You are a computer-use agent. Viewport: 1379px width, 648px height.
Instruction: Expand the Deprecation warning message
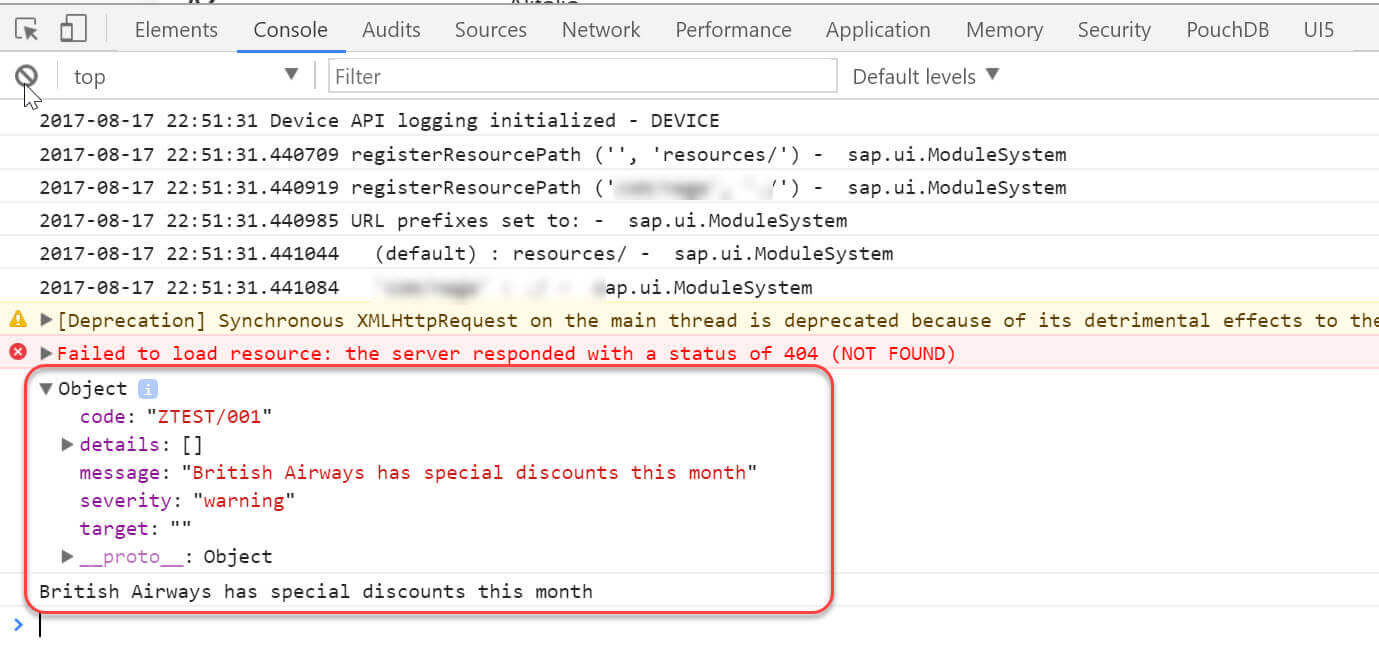pos(46,320)
